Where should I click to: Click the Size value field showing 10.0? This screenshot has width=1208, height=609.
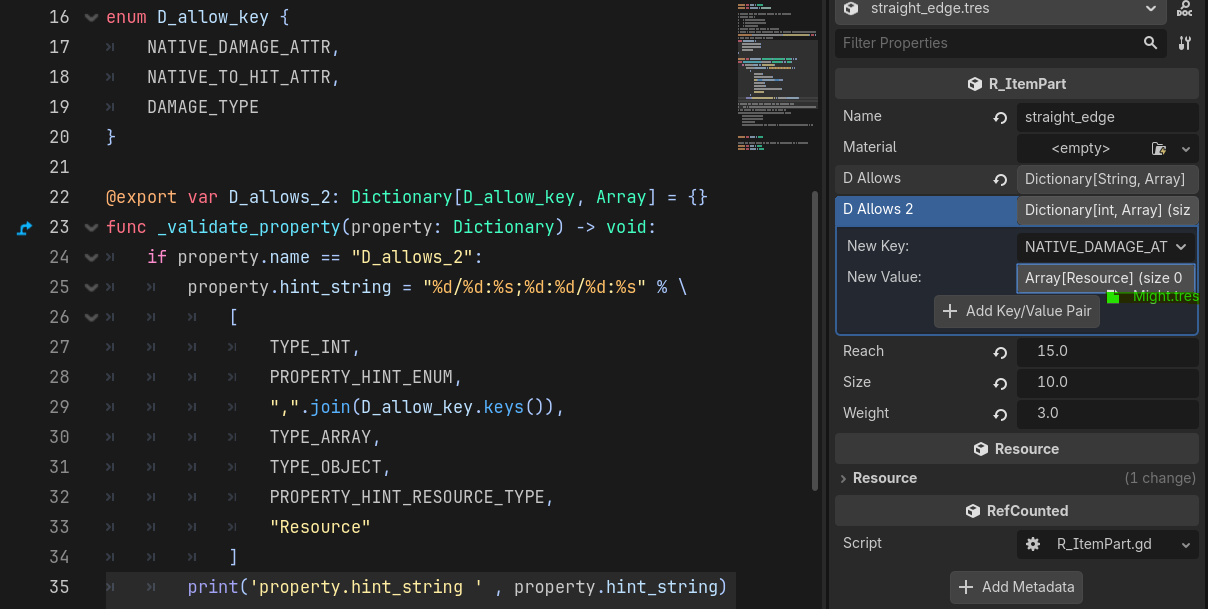pos(1107,383)
